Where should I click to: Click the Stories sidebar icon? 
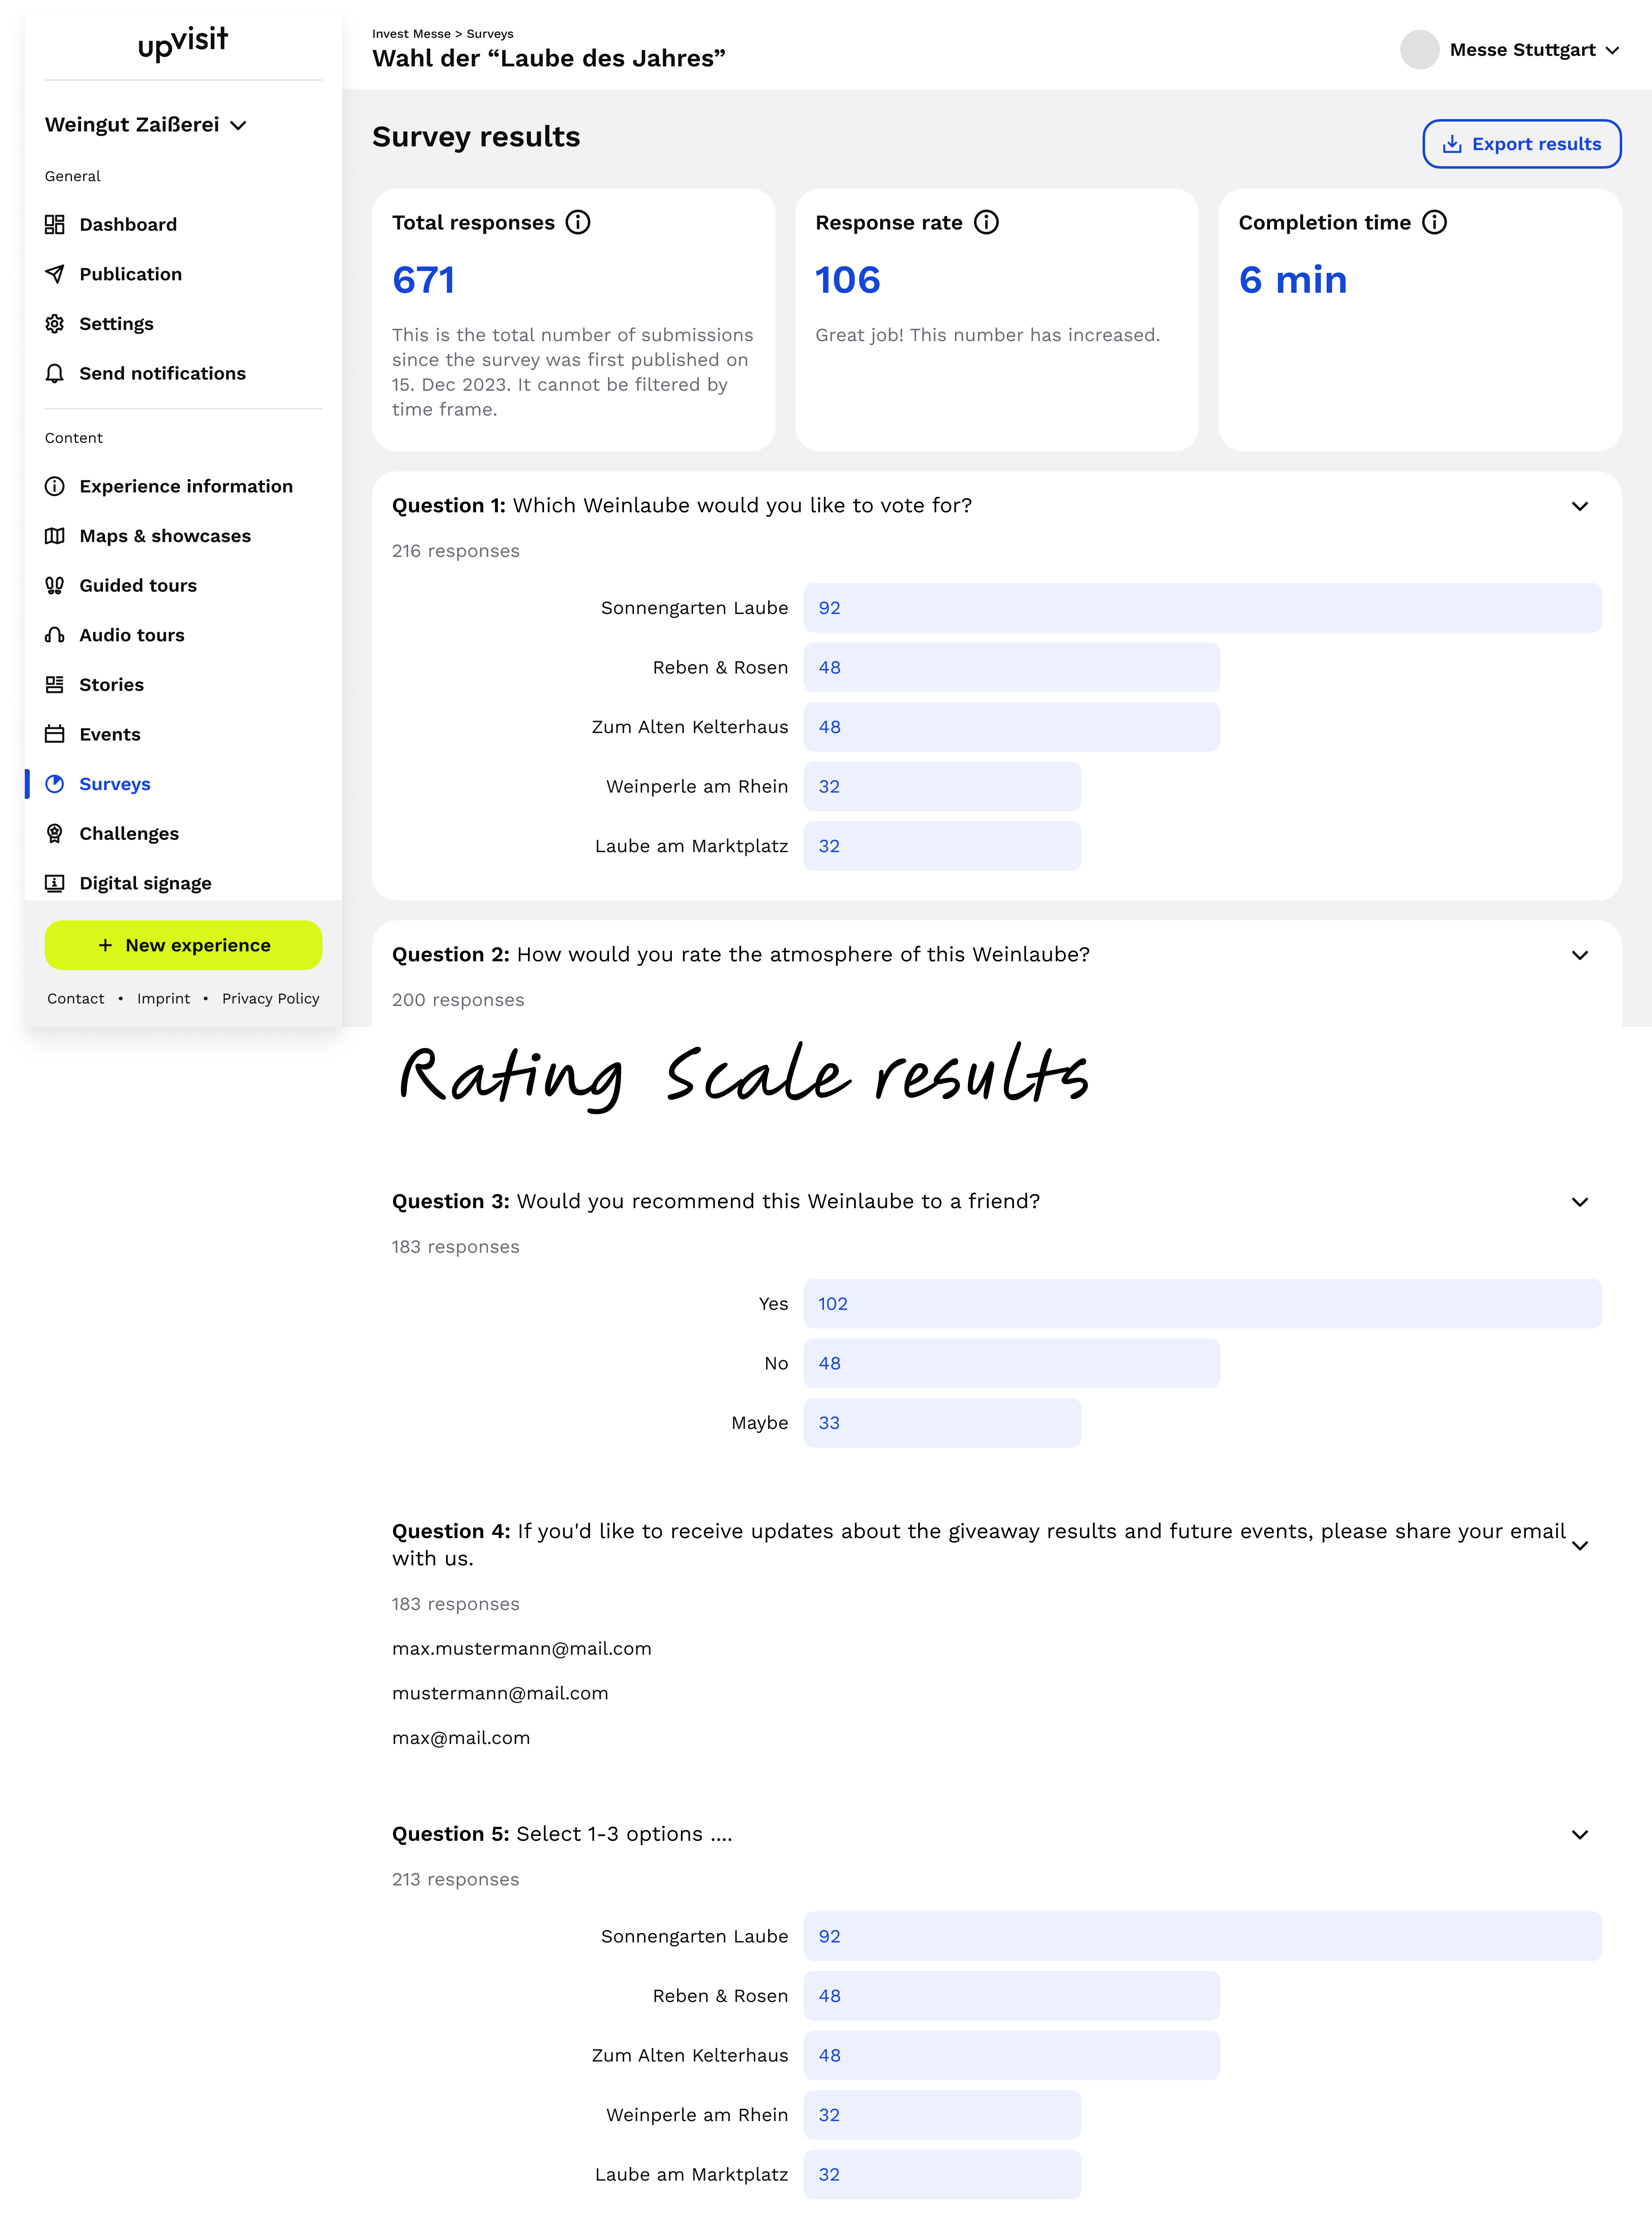pos(56,684)
